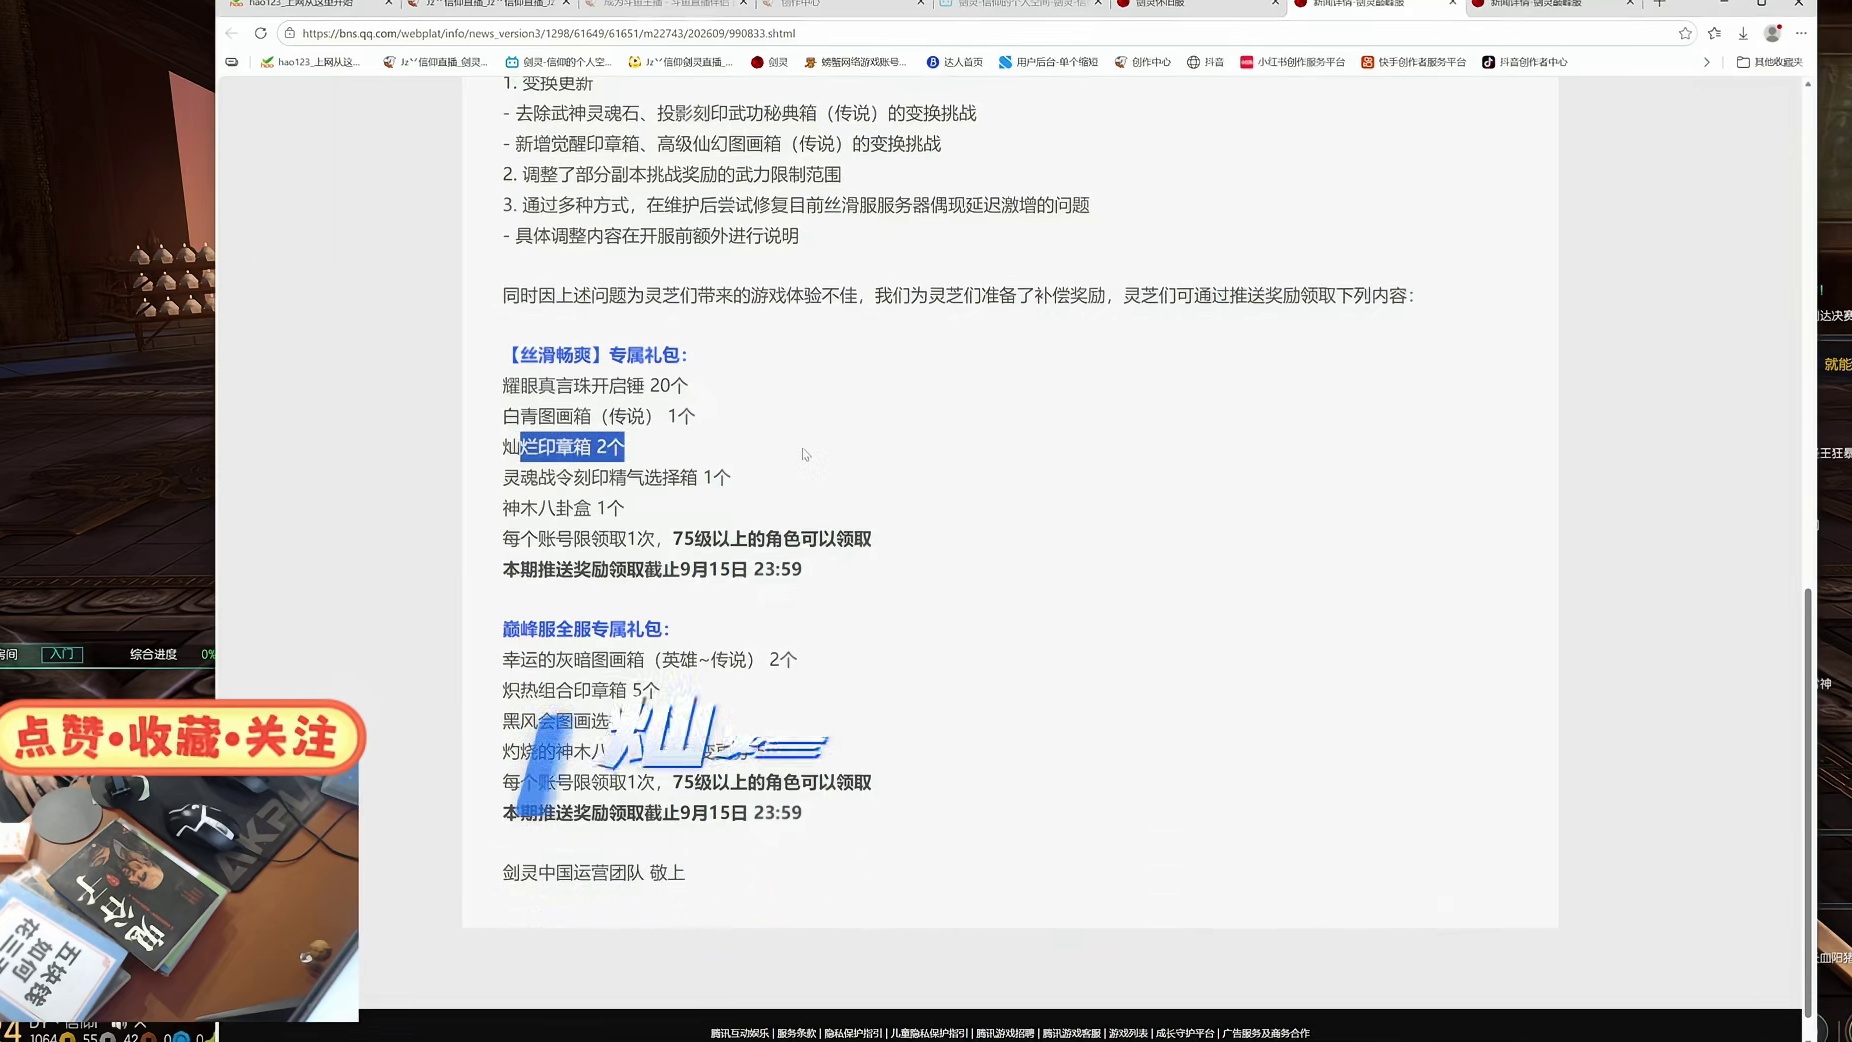Open Jz 信仰剑灵直播 bookmark

pos(680,62)
